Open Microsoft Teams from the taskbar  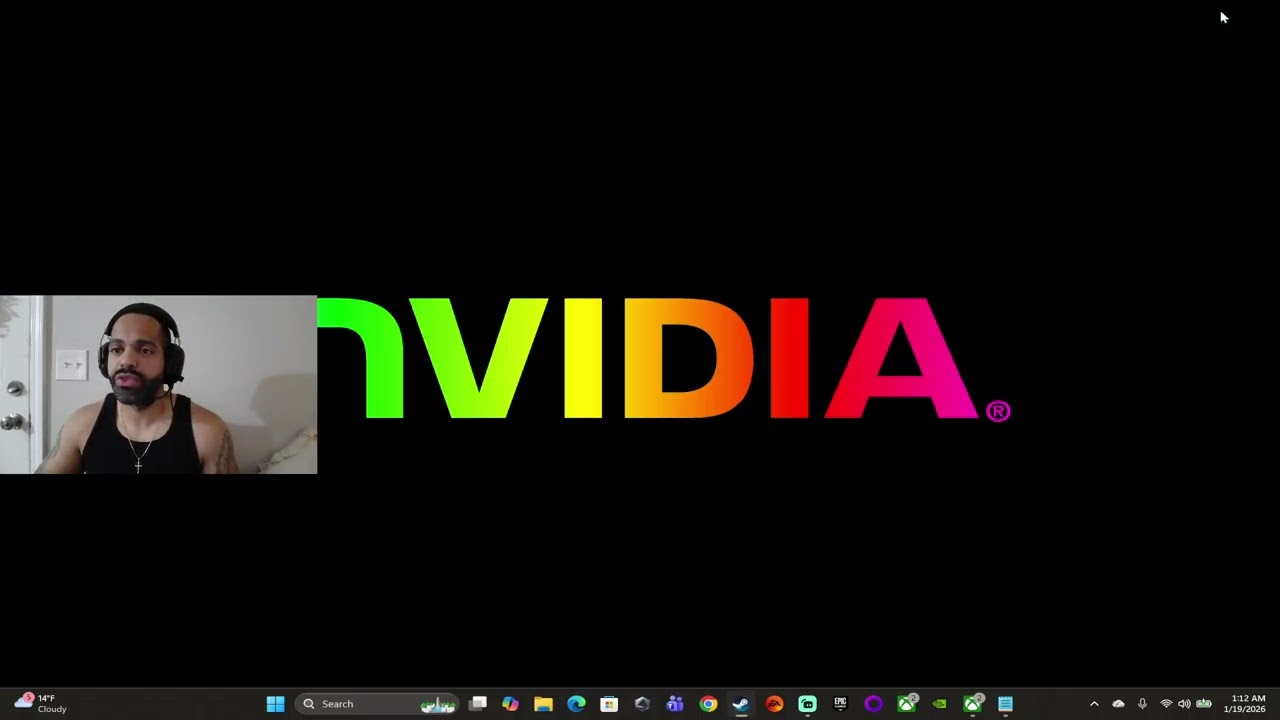(x=675, y=704)
